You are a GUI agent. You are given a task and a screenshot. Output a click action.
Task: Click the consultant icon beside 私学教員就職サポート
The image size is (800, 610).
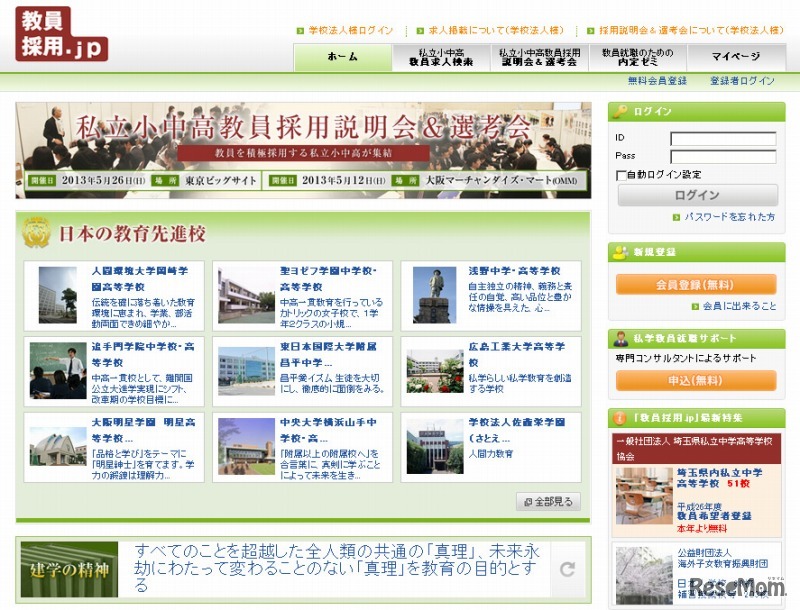[620, 338]
